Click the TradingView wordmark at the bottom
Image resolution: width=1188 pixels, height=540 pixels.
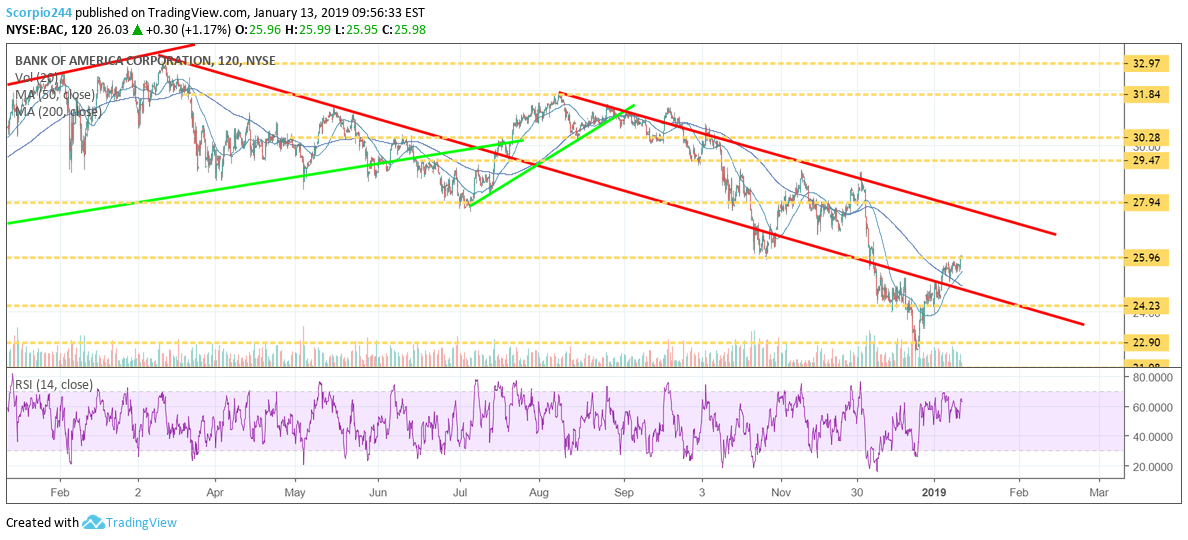tap(141, 522)
